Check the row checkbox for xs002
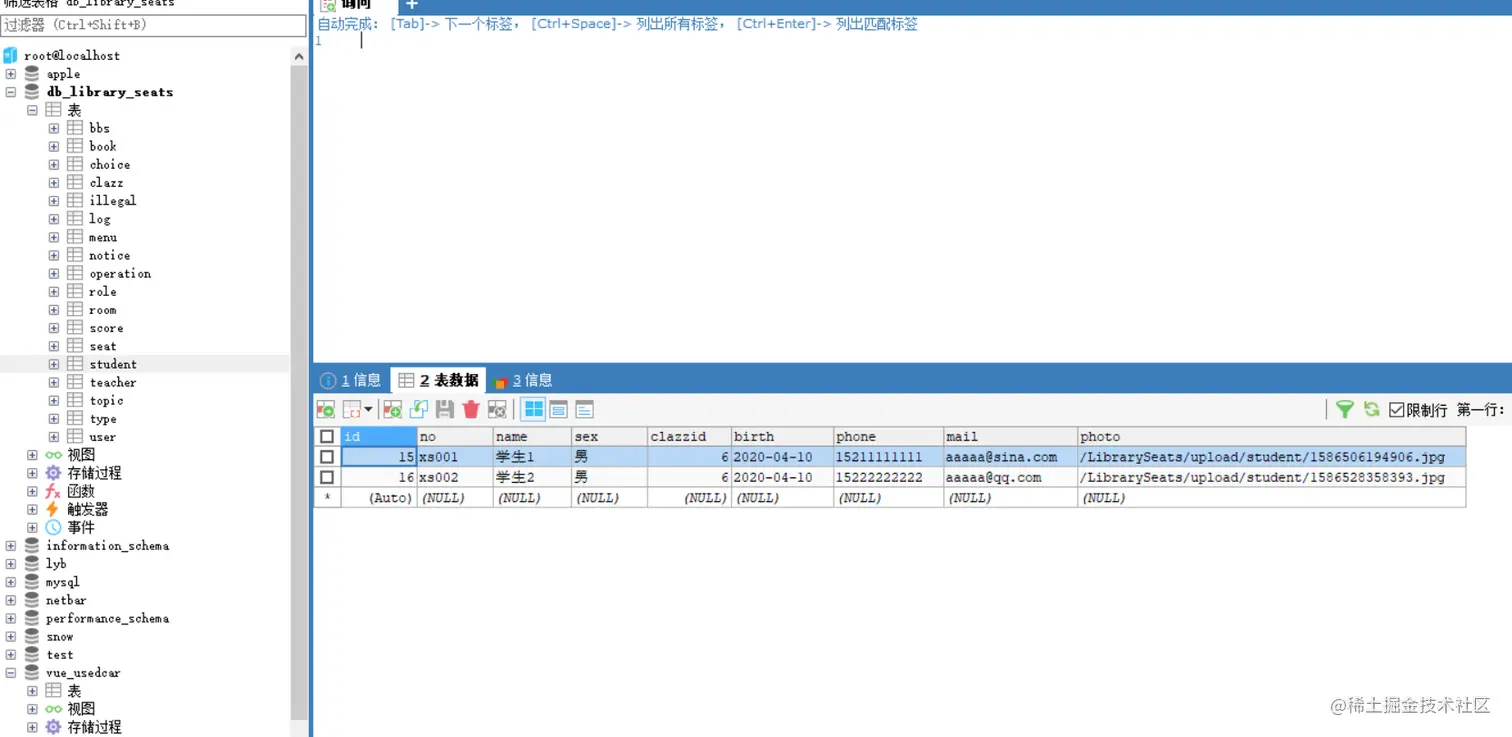The height and width of the screenshot is (737, 1512). [x=327, y=478]
